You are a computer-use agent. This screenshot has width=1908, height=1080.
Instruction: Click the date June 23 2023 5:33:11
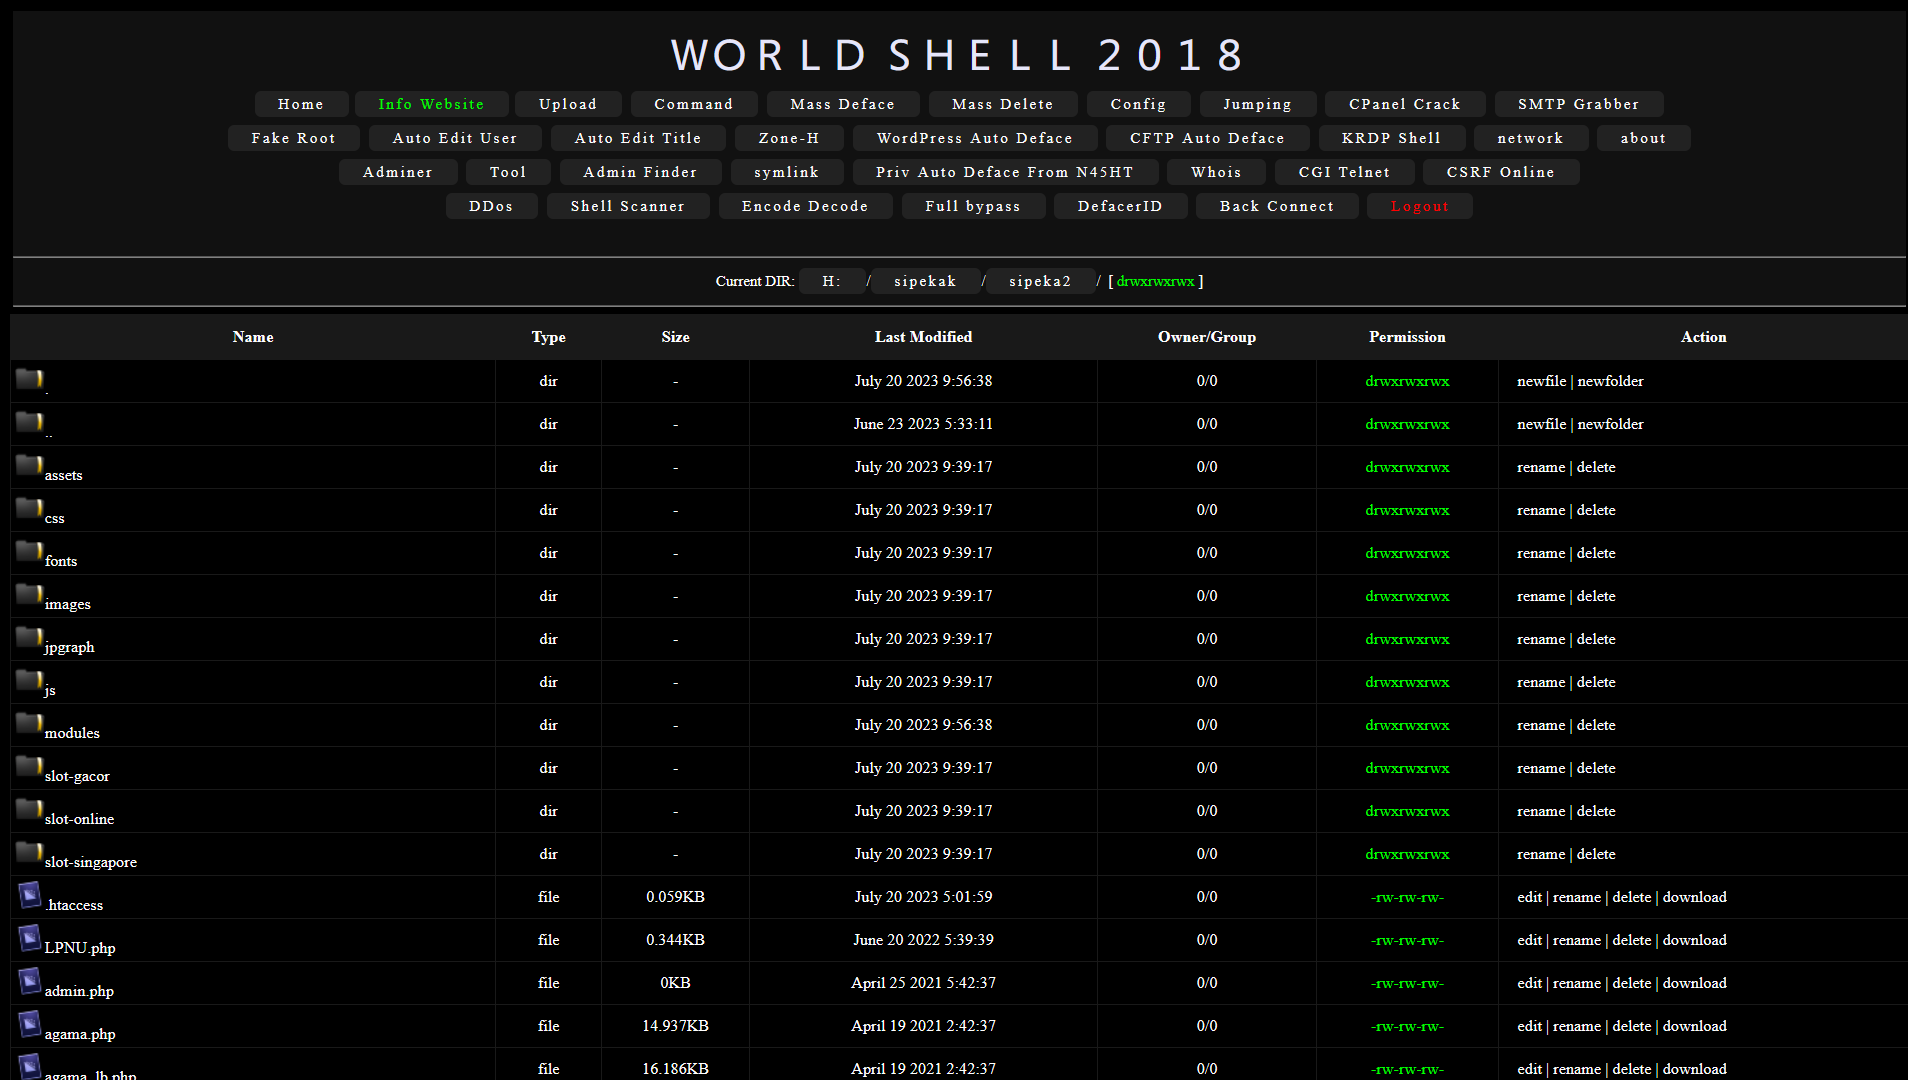click(x=923, y=424)
